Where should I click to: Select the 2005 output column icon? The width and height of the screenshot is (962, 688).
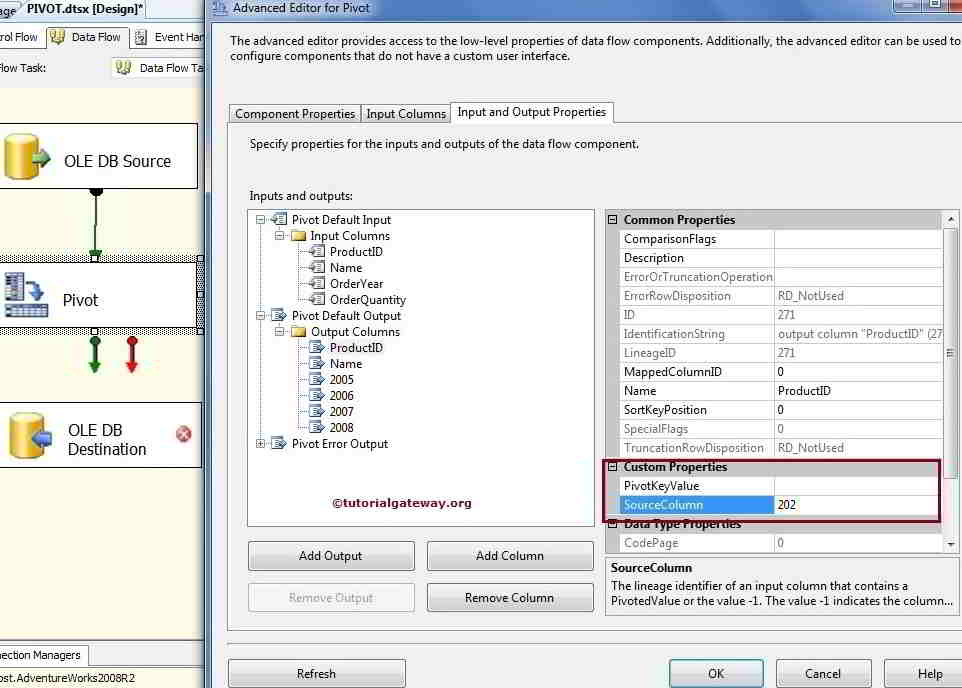(317, 379)
